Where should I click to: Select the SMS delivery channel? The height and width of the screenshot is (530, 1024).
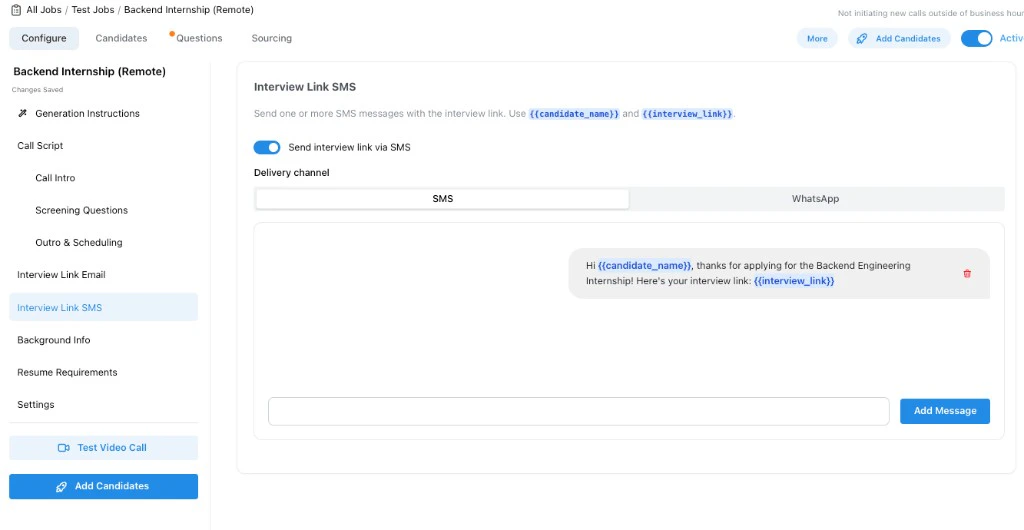[442, 199]
